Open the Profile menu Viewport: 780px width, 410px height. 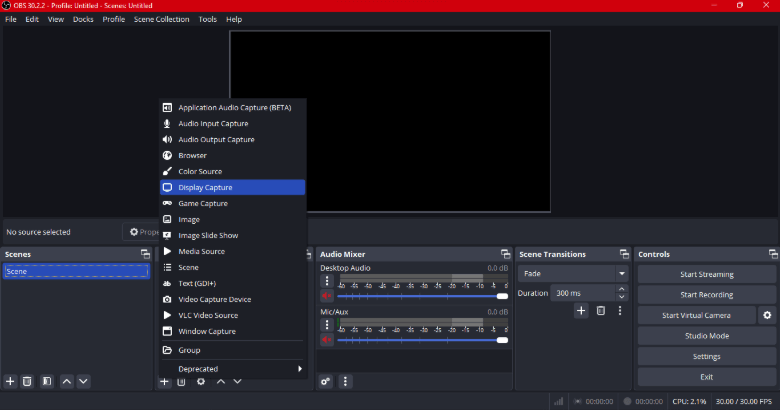[113, 19]
